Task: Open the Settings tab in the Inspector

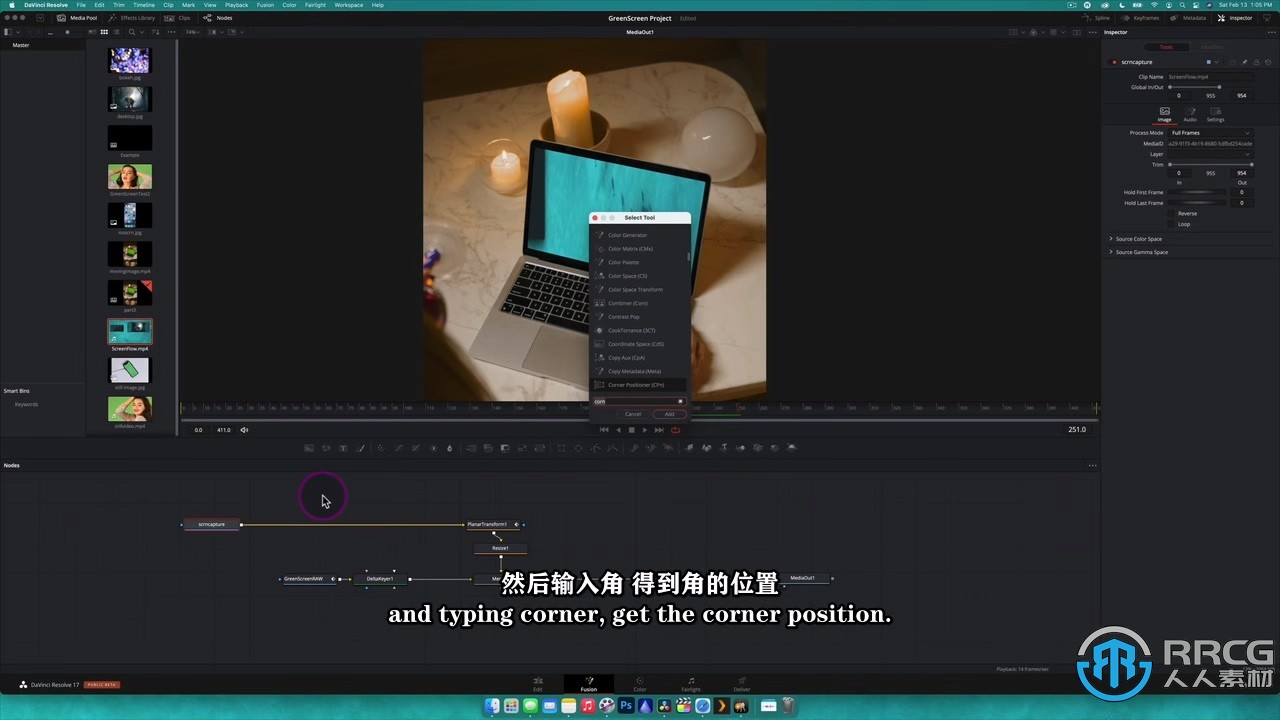Action: point(1215,114)
